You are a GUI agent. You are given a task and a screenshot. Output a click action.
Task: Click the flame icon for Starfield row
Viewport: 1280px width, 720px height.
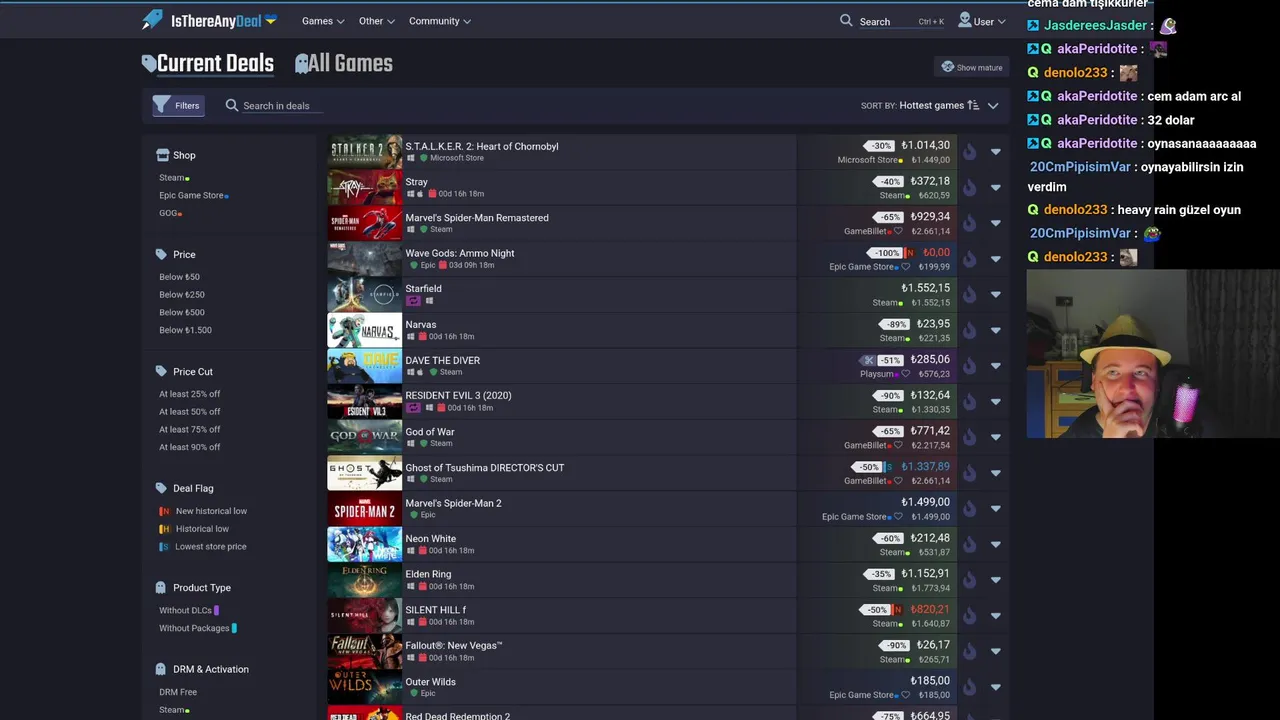(969, 295)
